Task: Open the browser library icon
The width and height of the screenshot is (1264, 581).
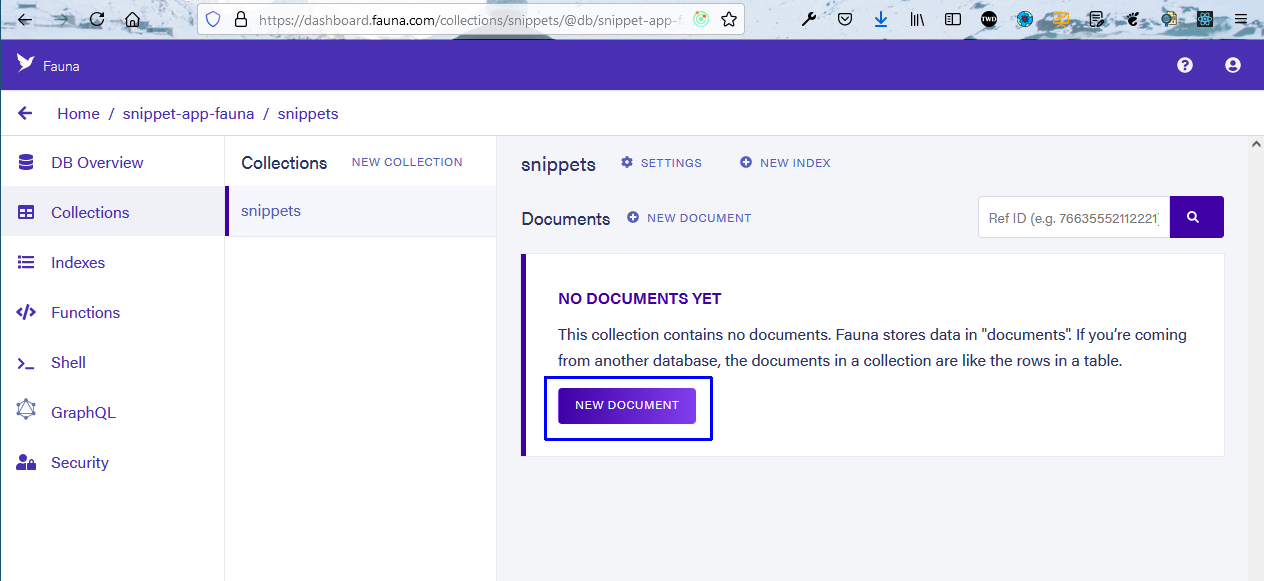Action: pyautogui.click(x=917, y=19)
